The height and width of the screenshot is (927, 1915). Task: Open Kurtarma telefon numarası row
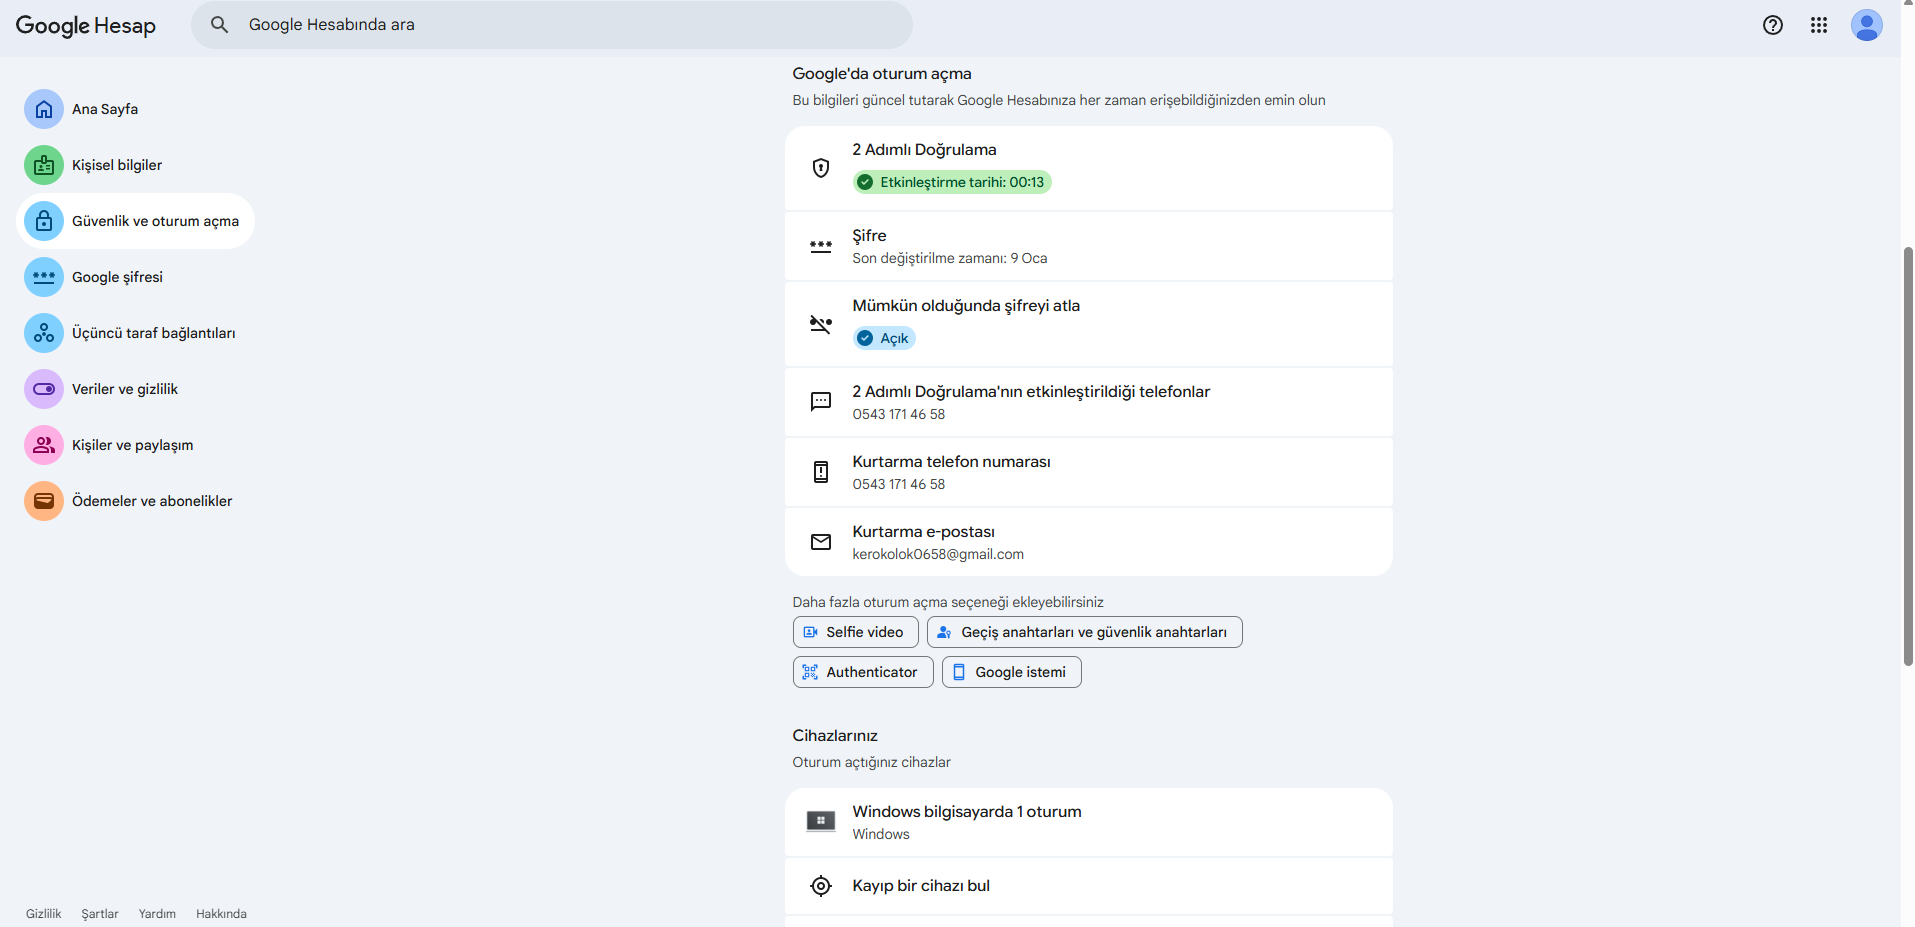coord(1088,472)
